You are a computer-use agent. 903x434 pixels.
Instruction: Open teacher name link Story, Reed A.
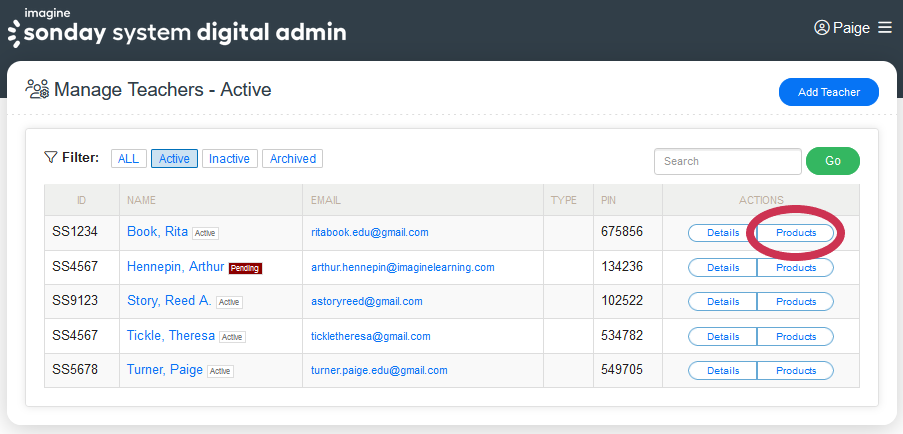(x=169, y=301)
